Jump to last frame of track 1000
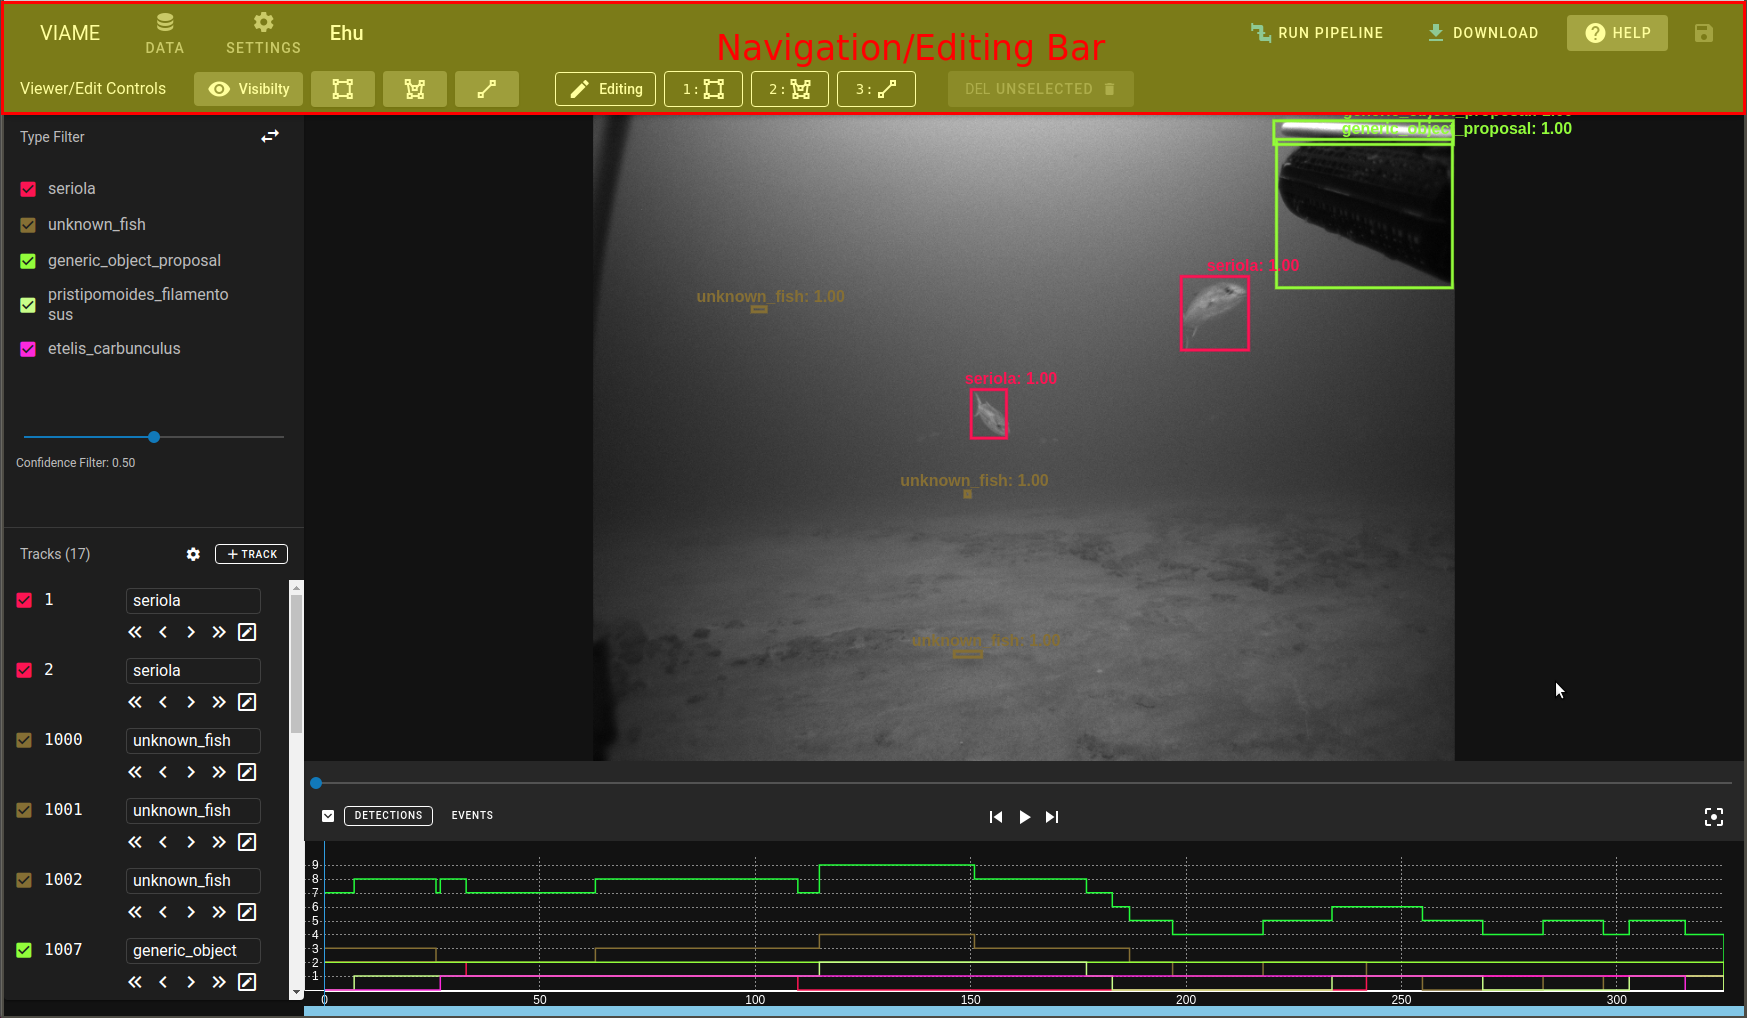1747x1018 pixels. click(x=219, y=772)
